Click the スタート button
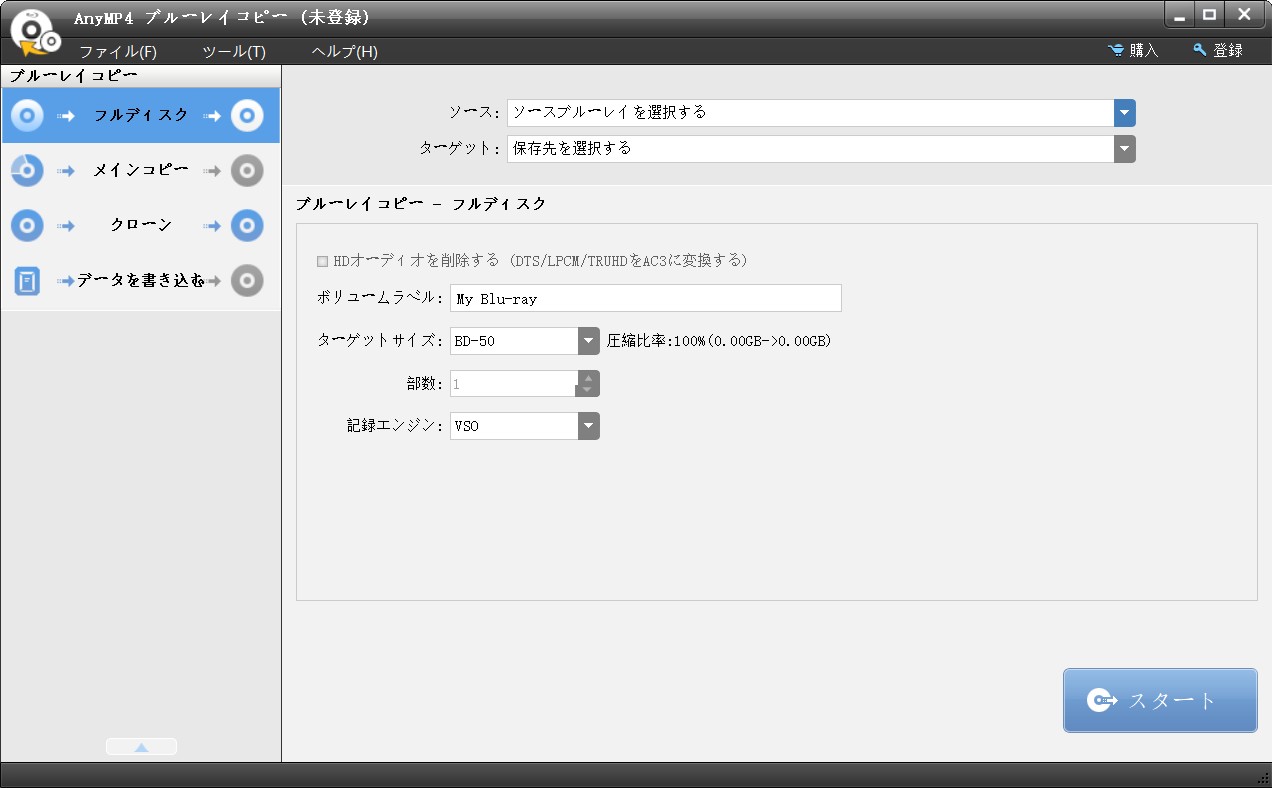The height and width of the screenshot is (788, 1272). tap(1160, 700)
